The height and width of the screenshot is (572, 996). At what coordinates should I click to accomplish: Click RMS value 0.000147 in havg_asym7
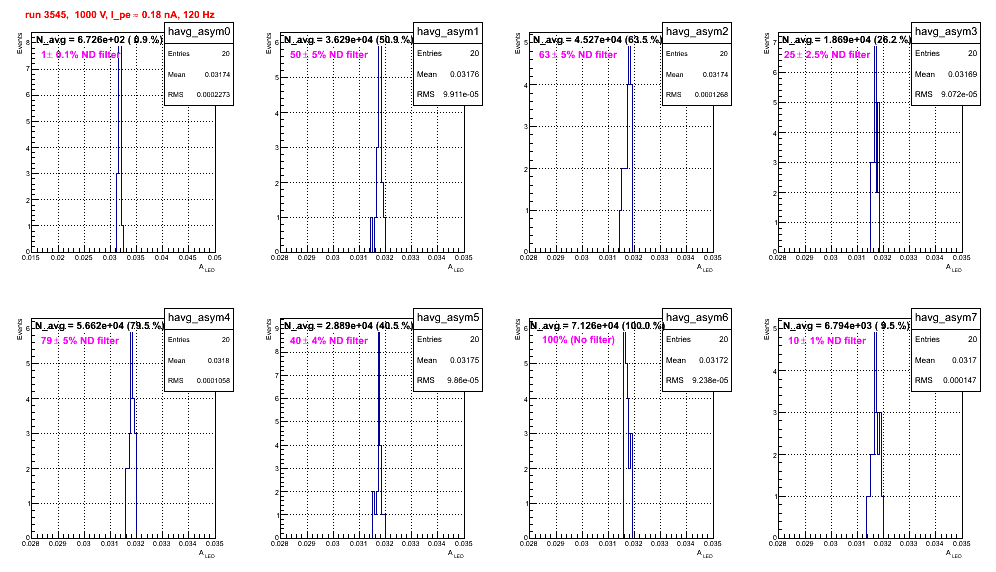962,381
